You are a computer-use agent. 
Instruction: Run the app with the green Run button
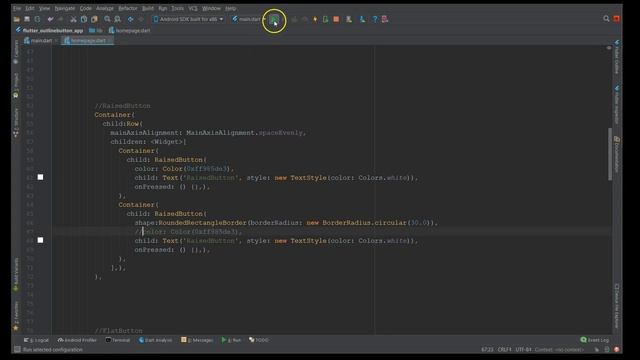point(274,19)
